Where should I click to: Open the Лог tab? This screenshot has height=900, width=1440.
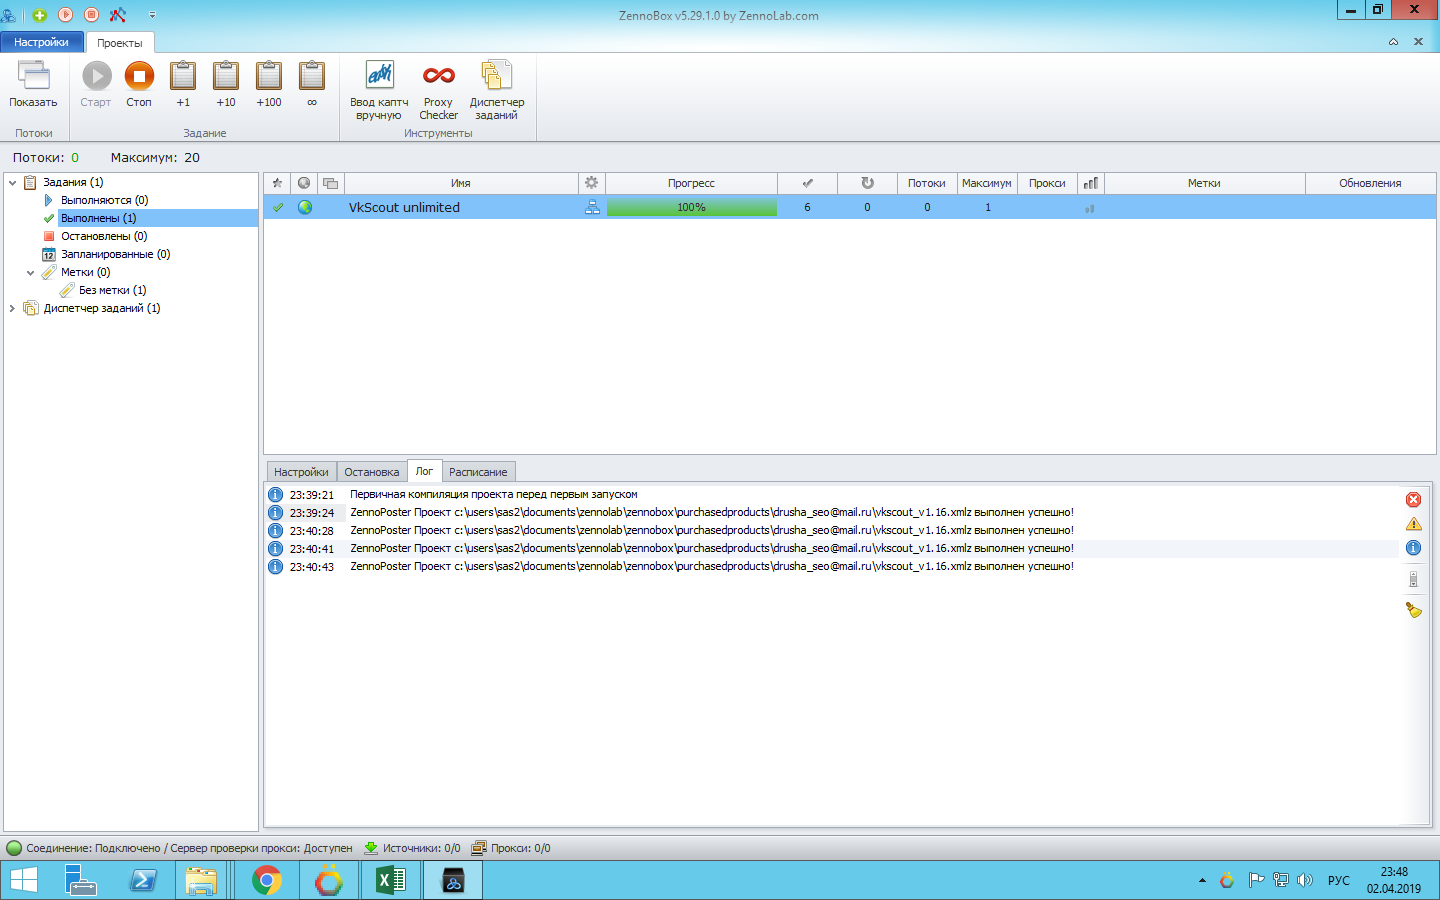pyautogui.click(x=424, y=471)
